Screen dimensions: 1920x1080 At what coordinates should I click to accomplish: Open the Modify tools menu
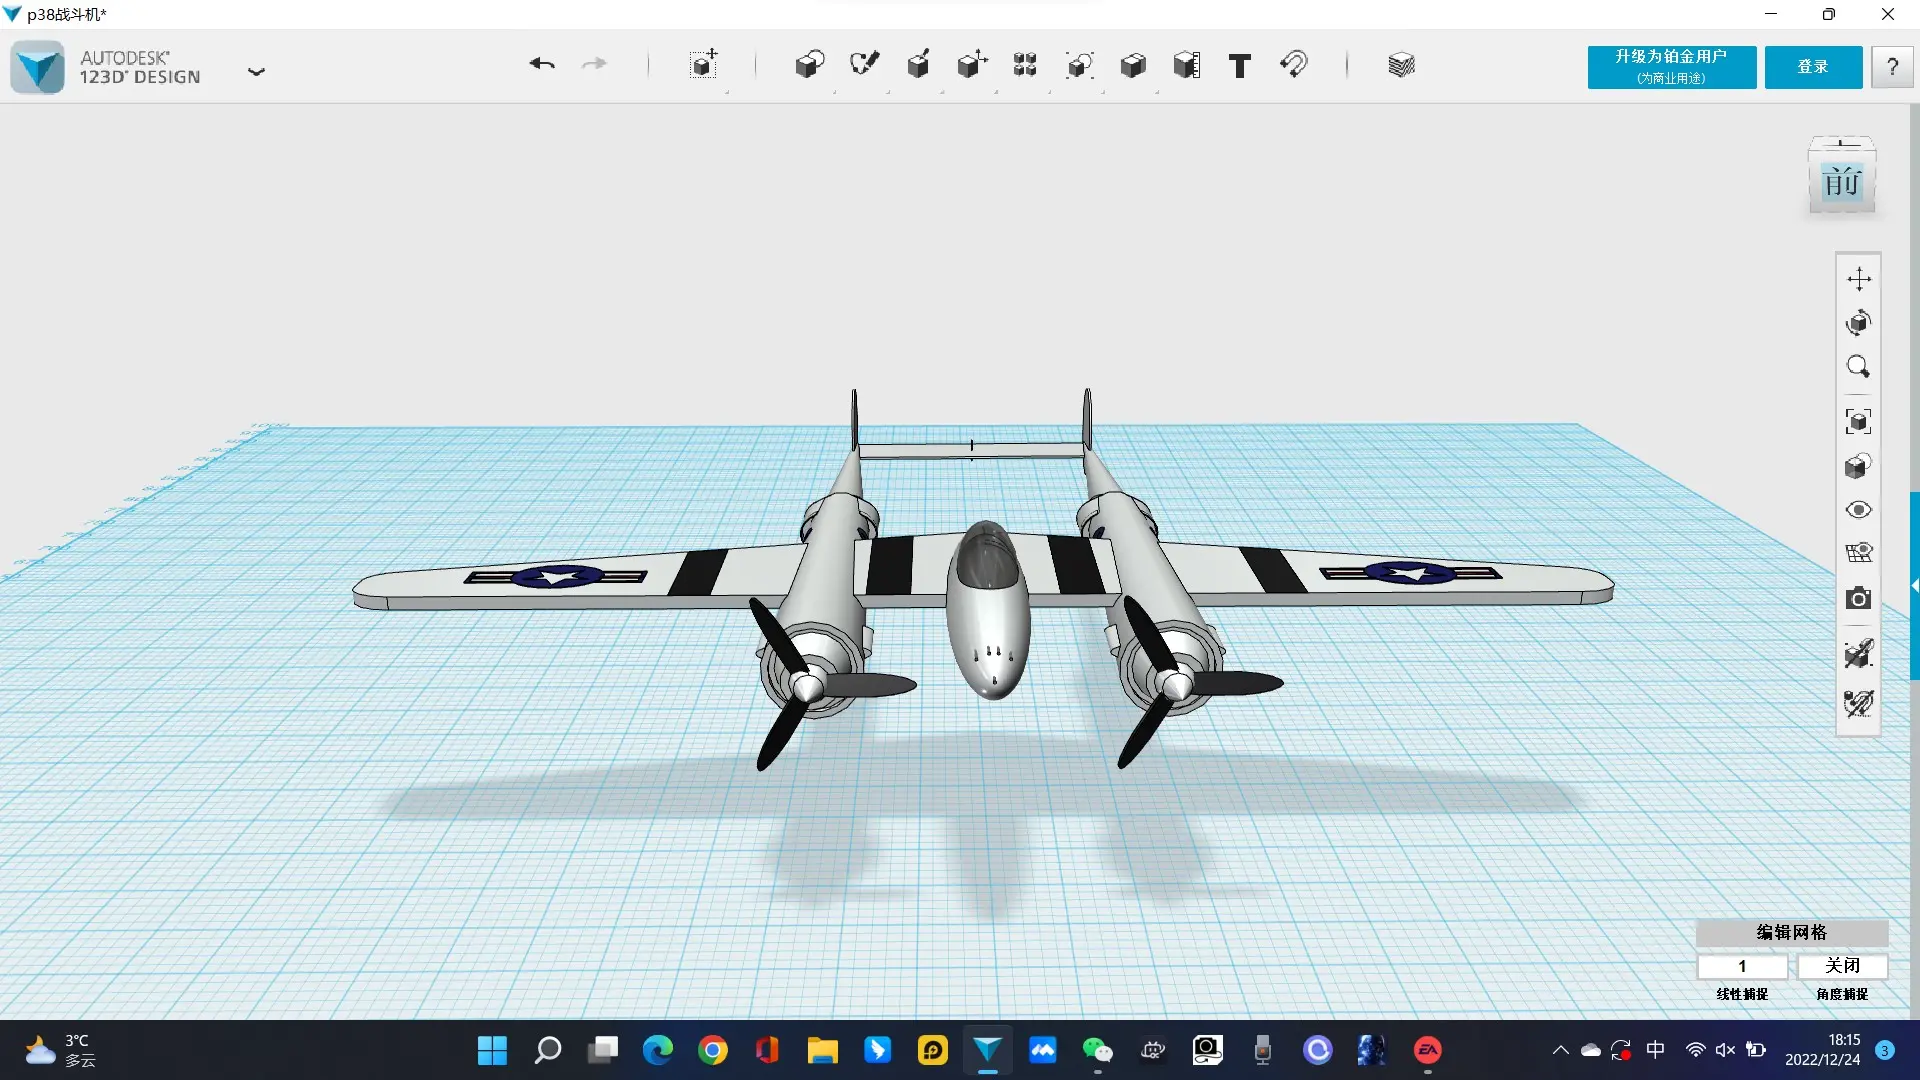[x=972, y=65]
